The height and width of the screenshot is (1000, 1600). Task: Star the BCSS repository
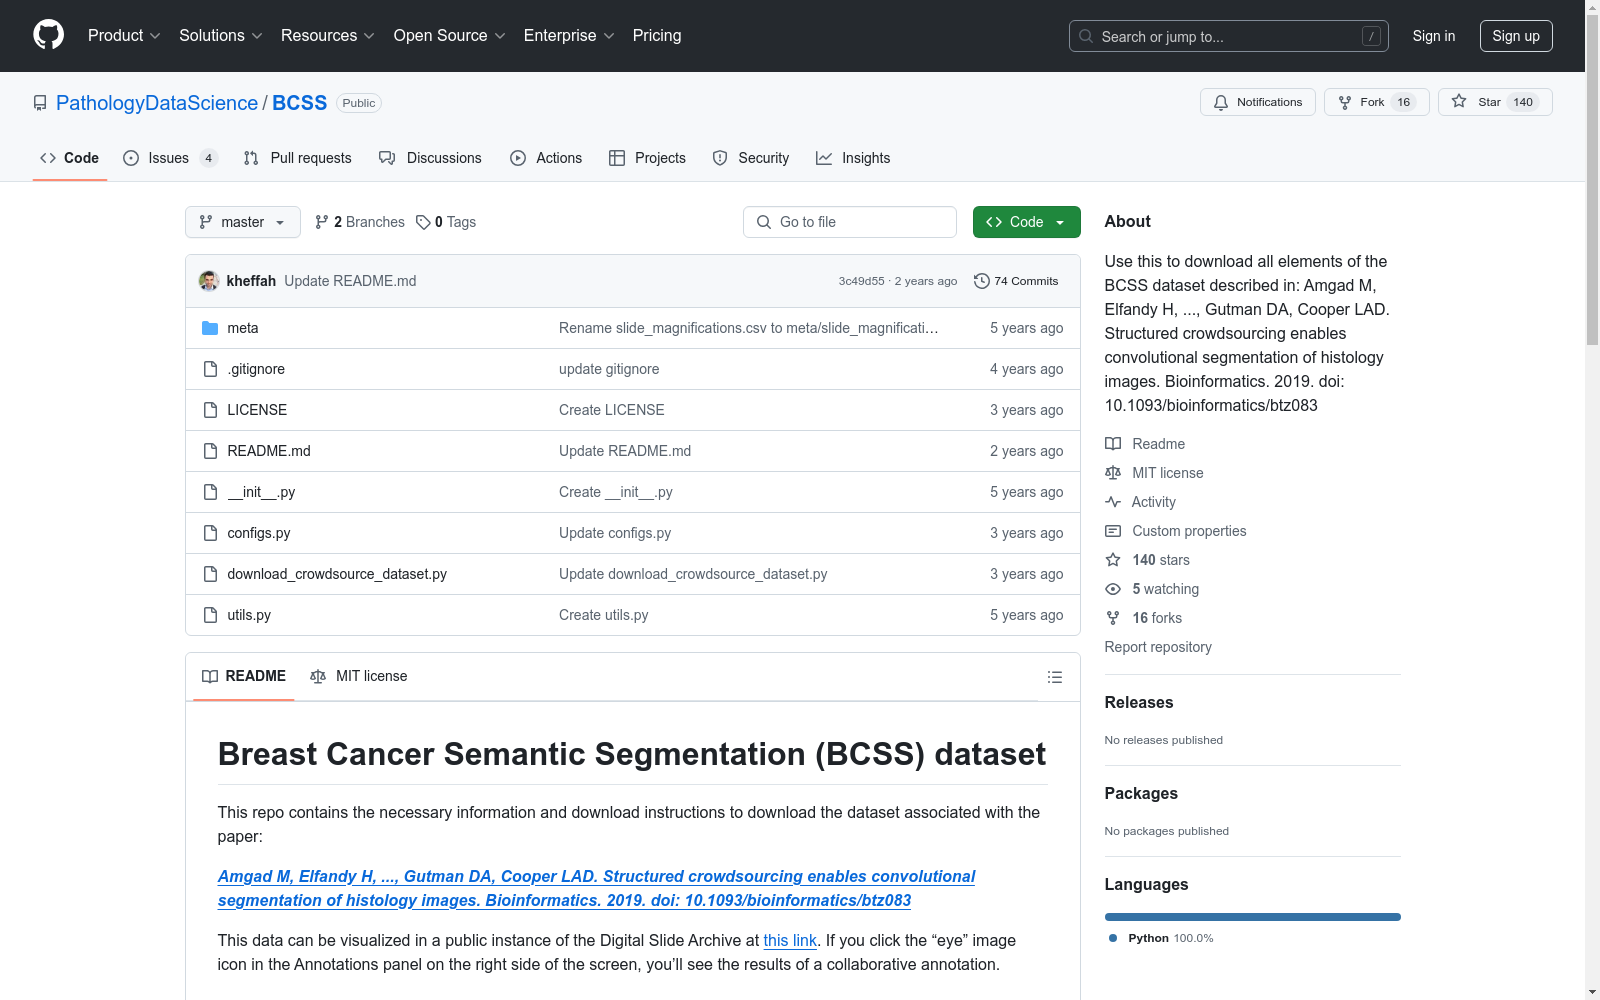(x=1495, y=102)
